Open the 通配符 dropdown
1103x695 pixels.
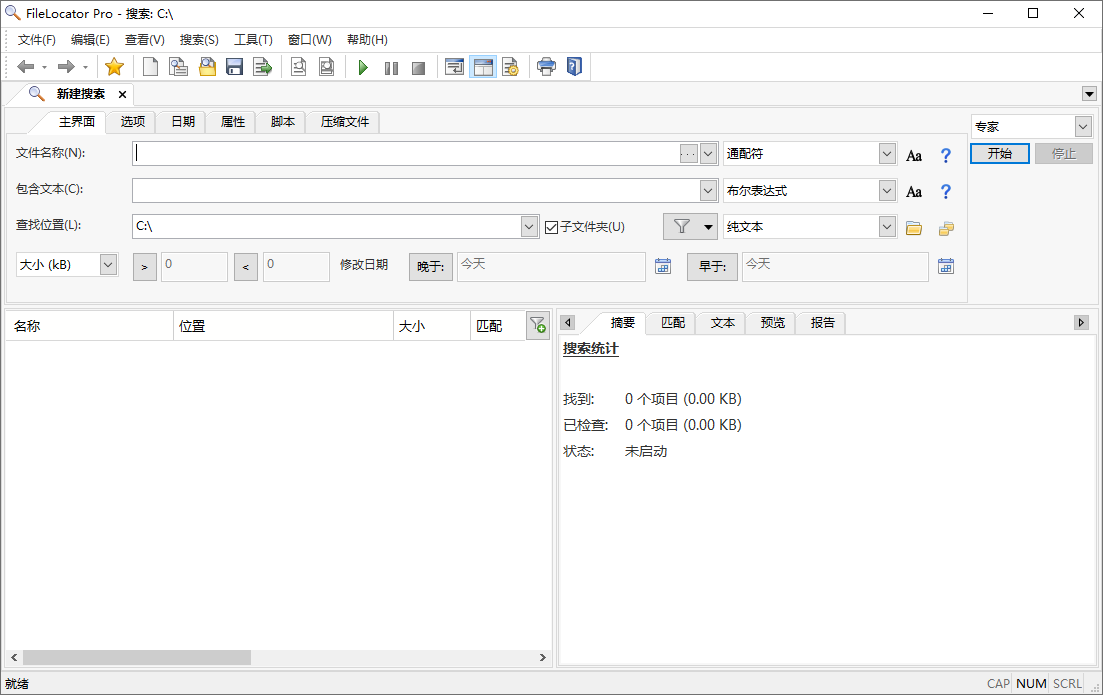886,153
